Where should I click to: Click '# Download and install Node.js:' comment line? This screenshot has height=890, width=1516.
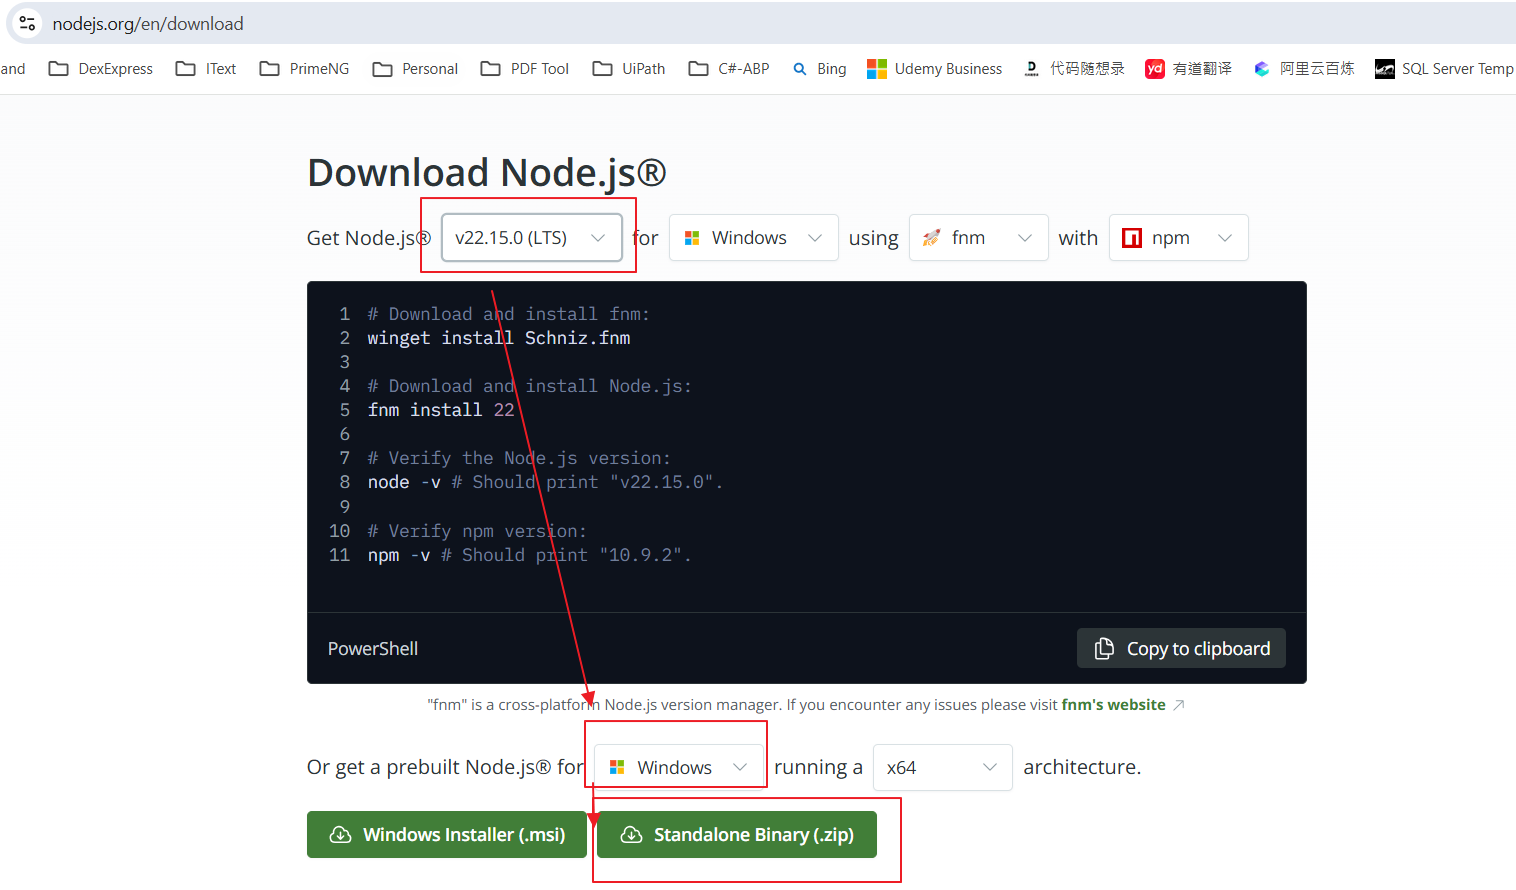coord(529,386)
